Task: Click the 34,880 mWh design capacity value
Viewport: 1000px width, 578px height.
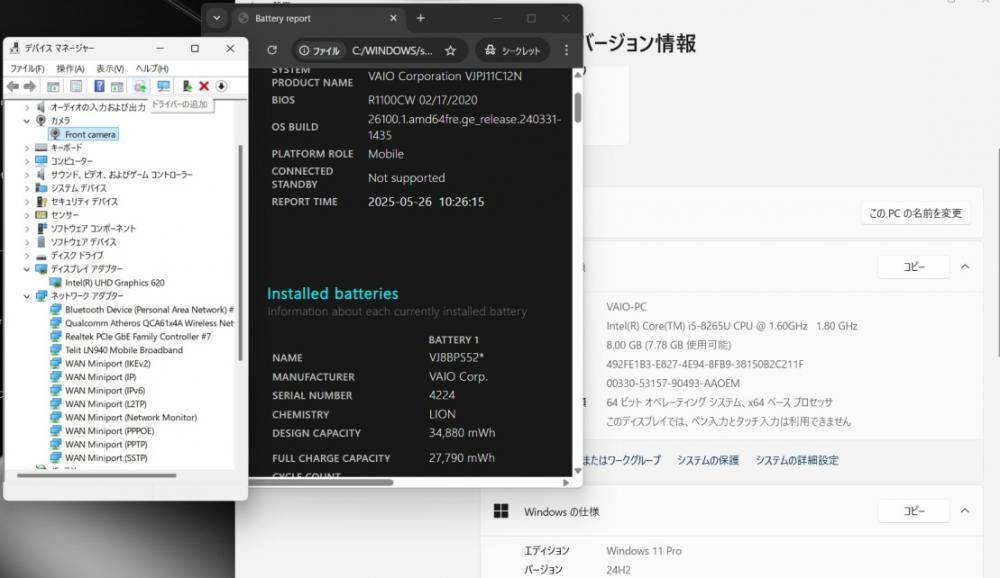Action: tap(462, 433)
